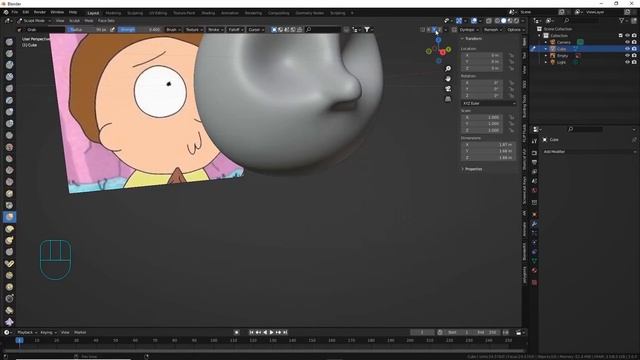Hide the Light in the outliner
This screenshot has width=640, height=360.
click(x=627, y=62)
